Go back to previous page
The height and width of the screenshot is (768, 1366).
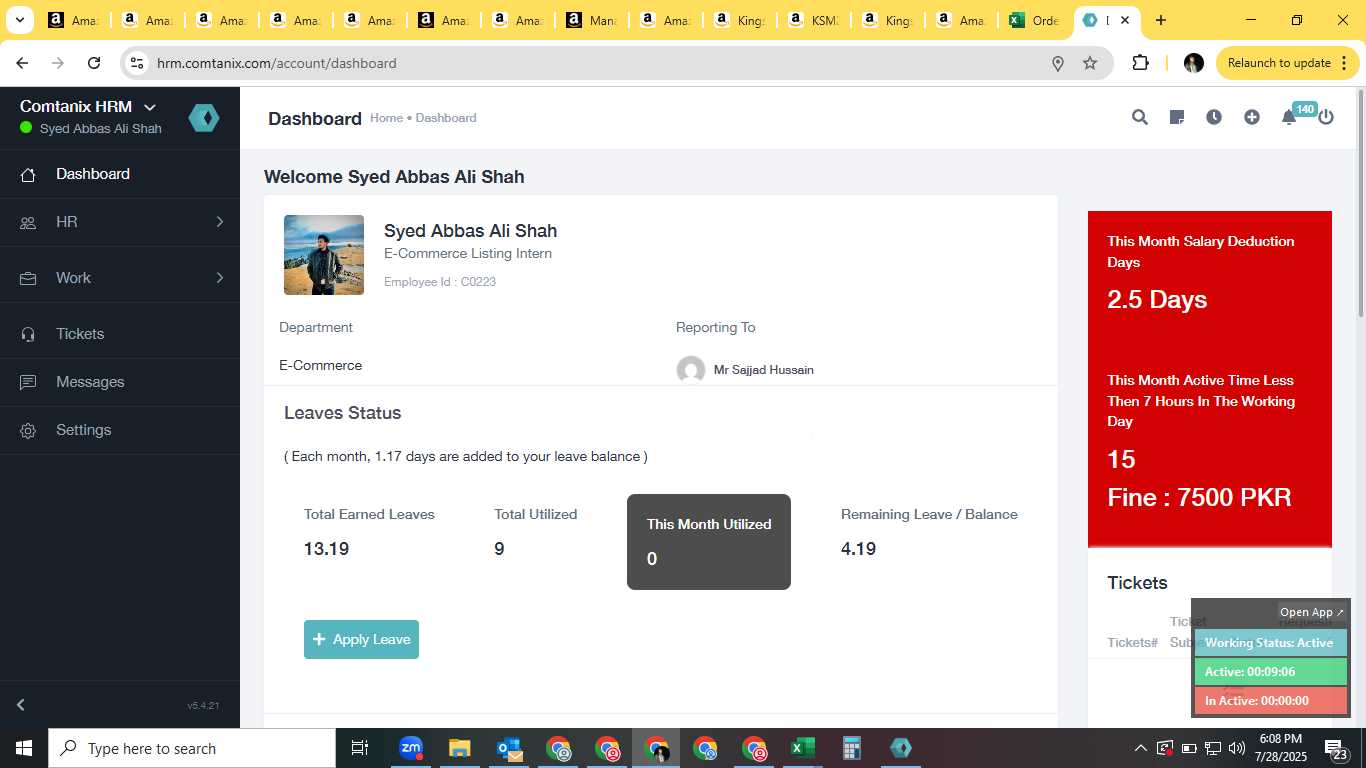coord(22,63)
